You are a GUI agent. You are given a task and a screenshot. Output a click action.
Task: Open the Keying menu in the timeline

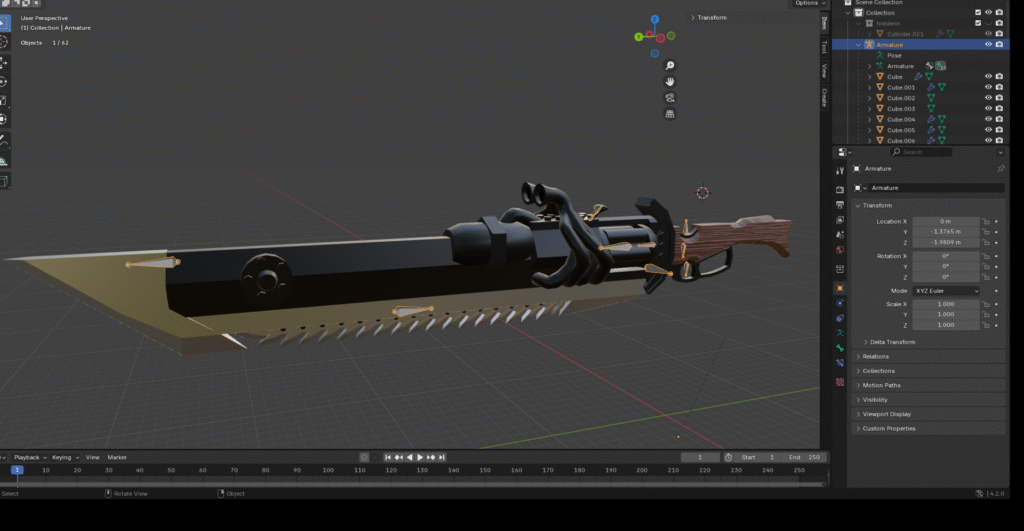[65, 457]
